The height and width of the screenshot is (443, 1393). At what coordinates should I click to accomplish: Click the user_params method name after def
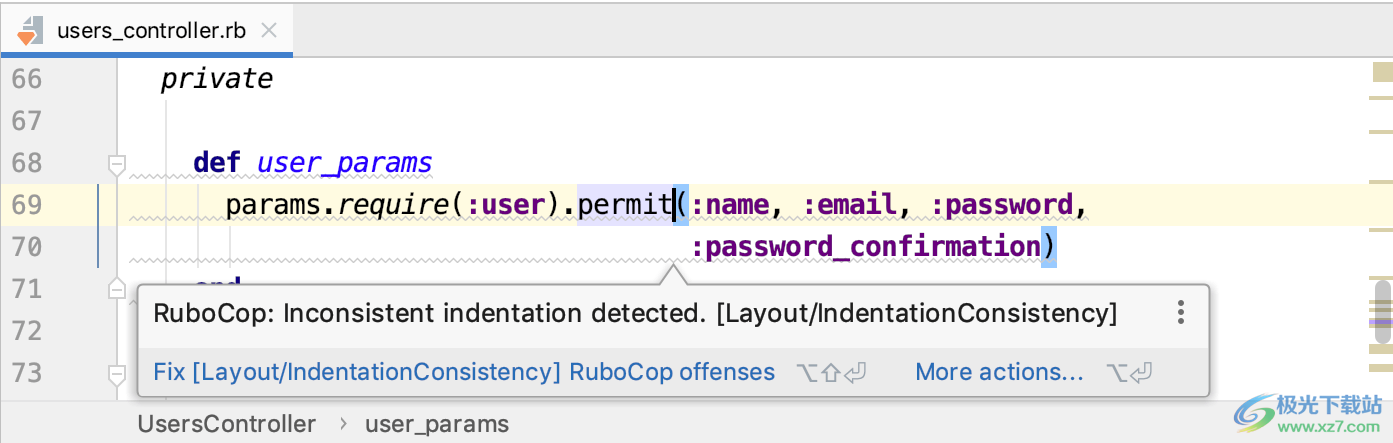click(x=344, y=163)
